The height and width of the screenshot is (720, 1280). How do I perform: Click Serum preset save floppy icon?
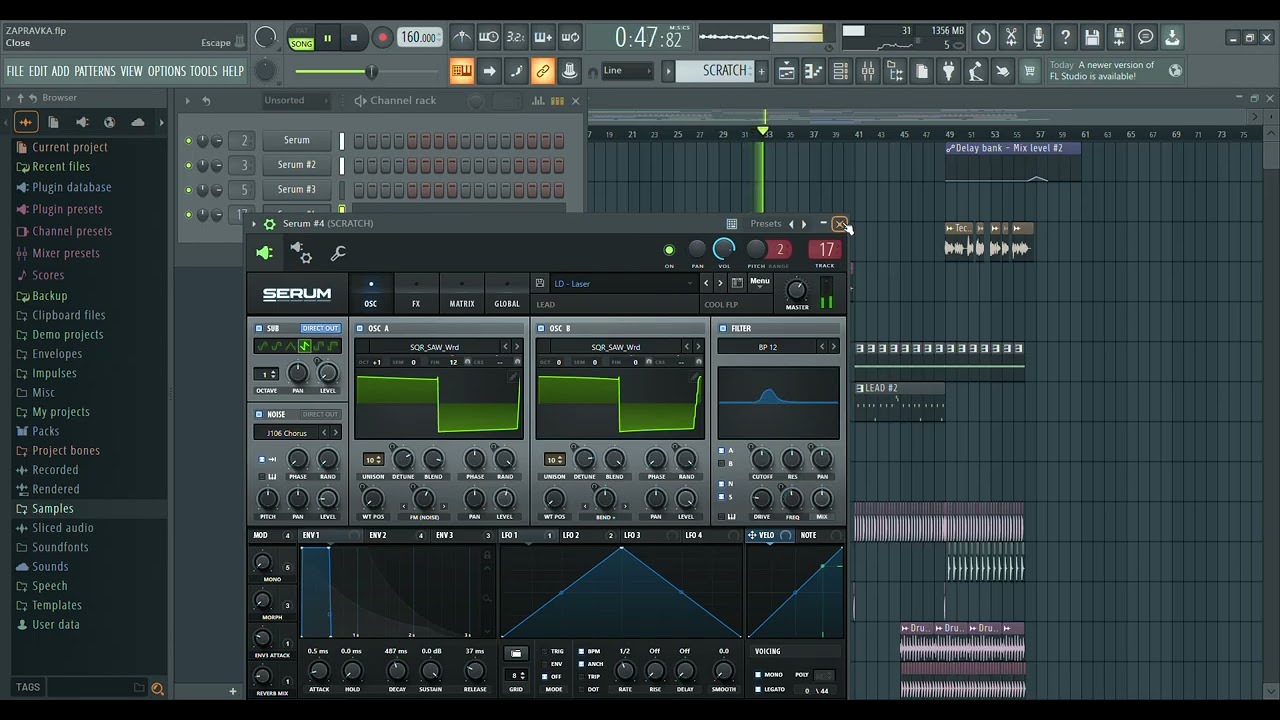(x=540, y=284)
